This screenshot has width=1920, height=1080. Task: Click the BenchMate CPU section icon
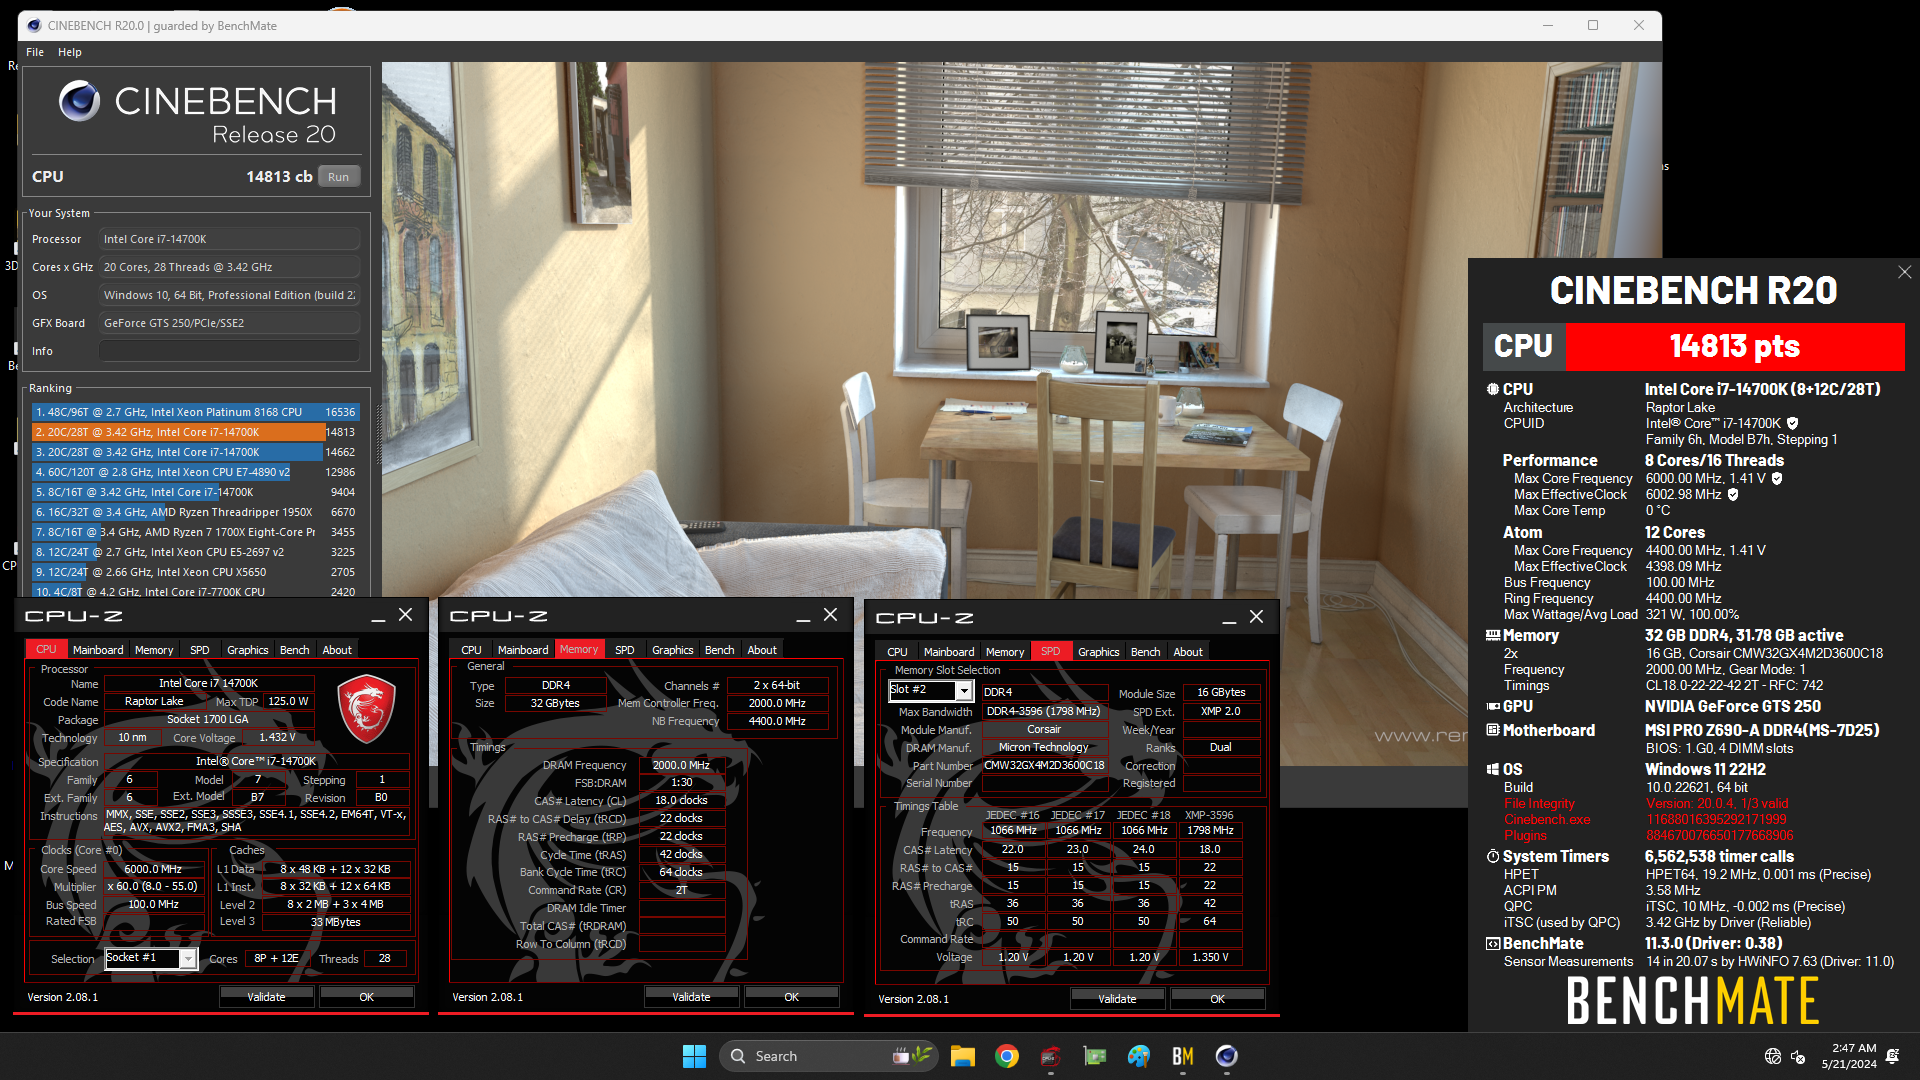1492,389
